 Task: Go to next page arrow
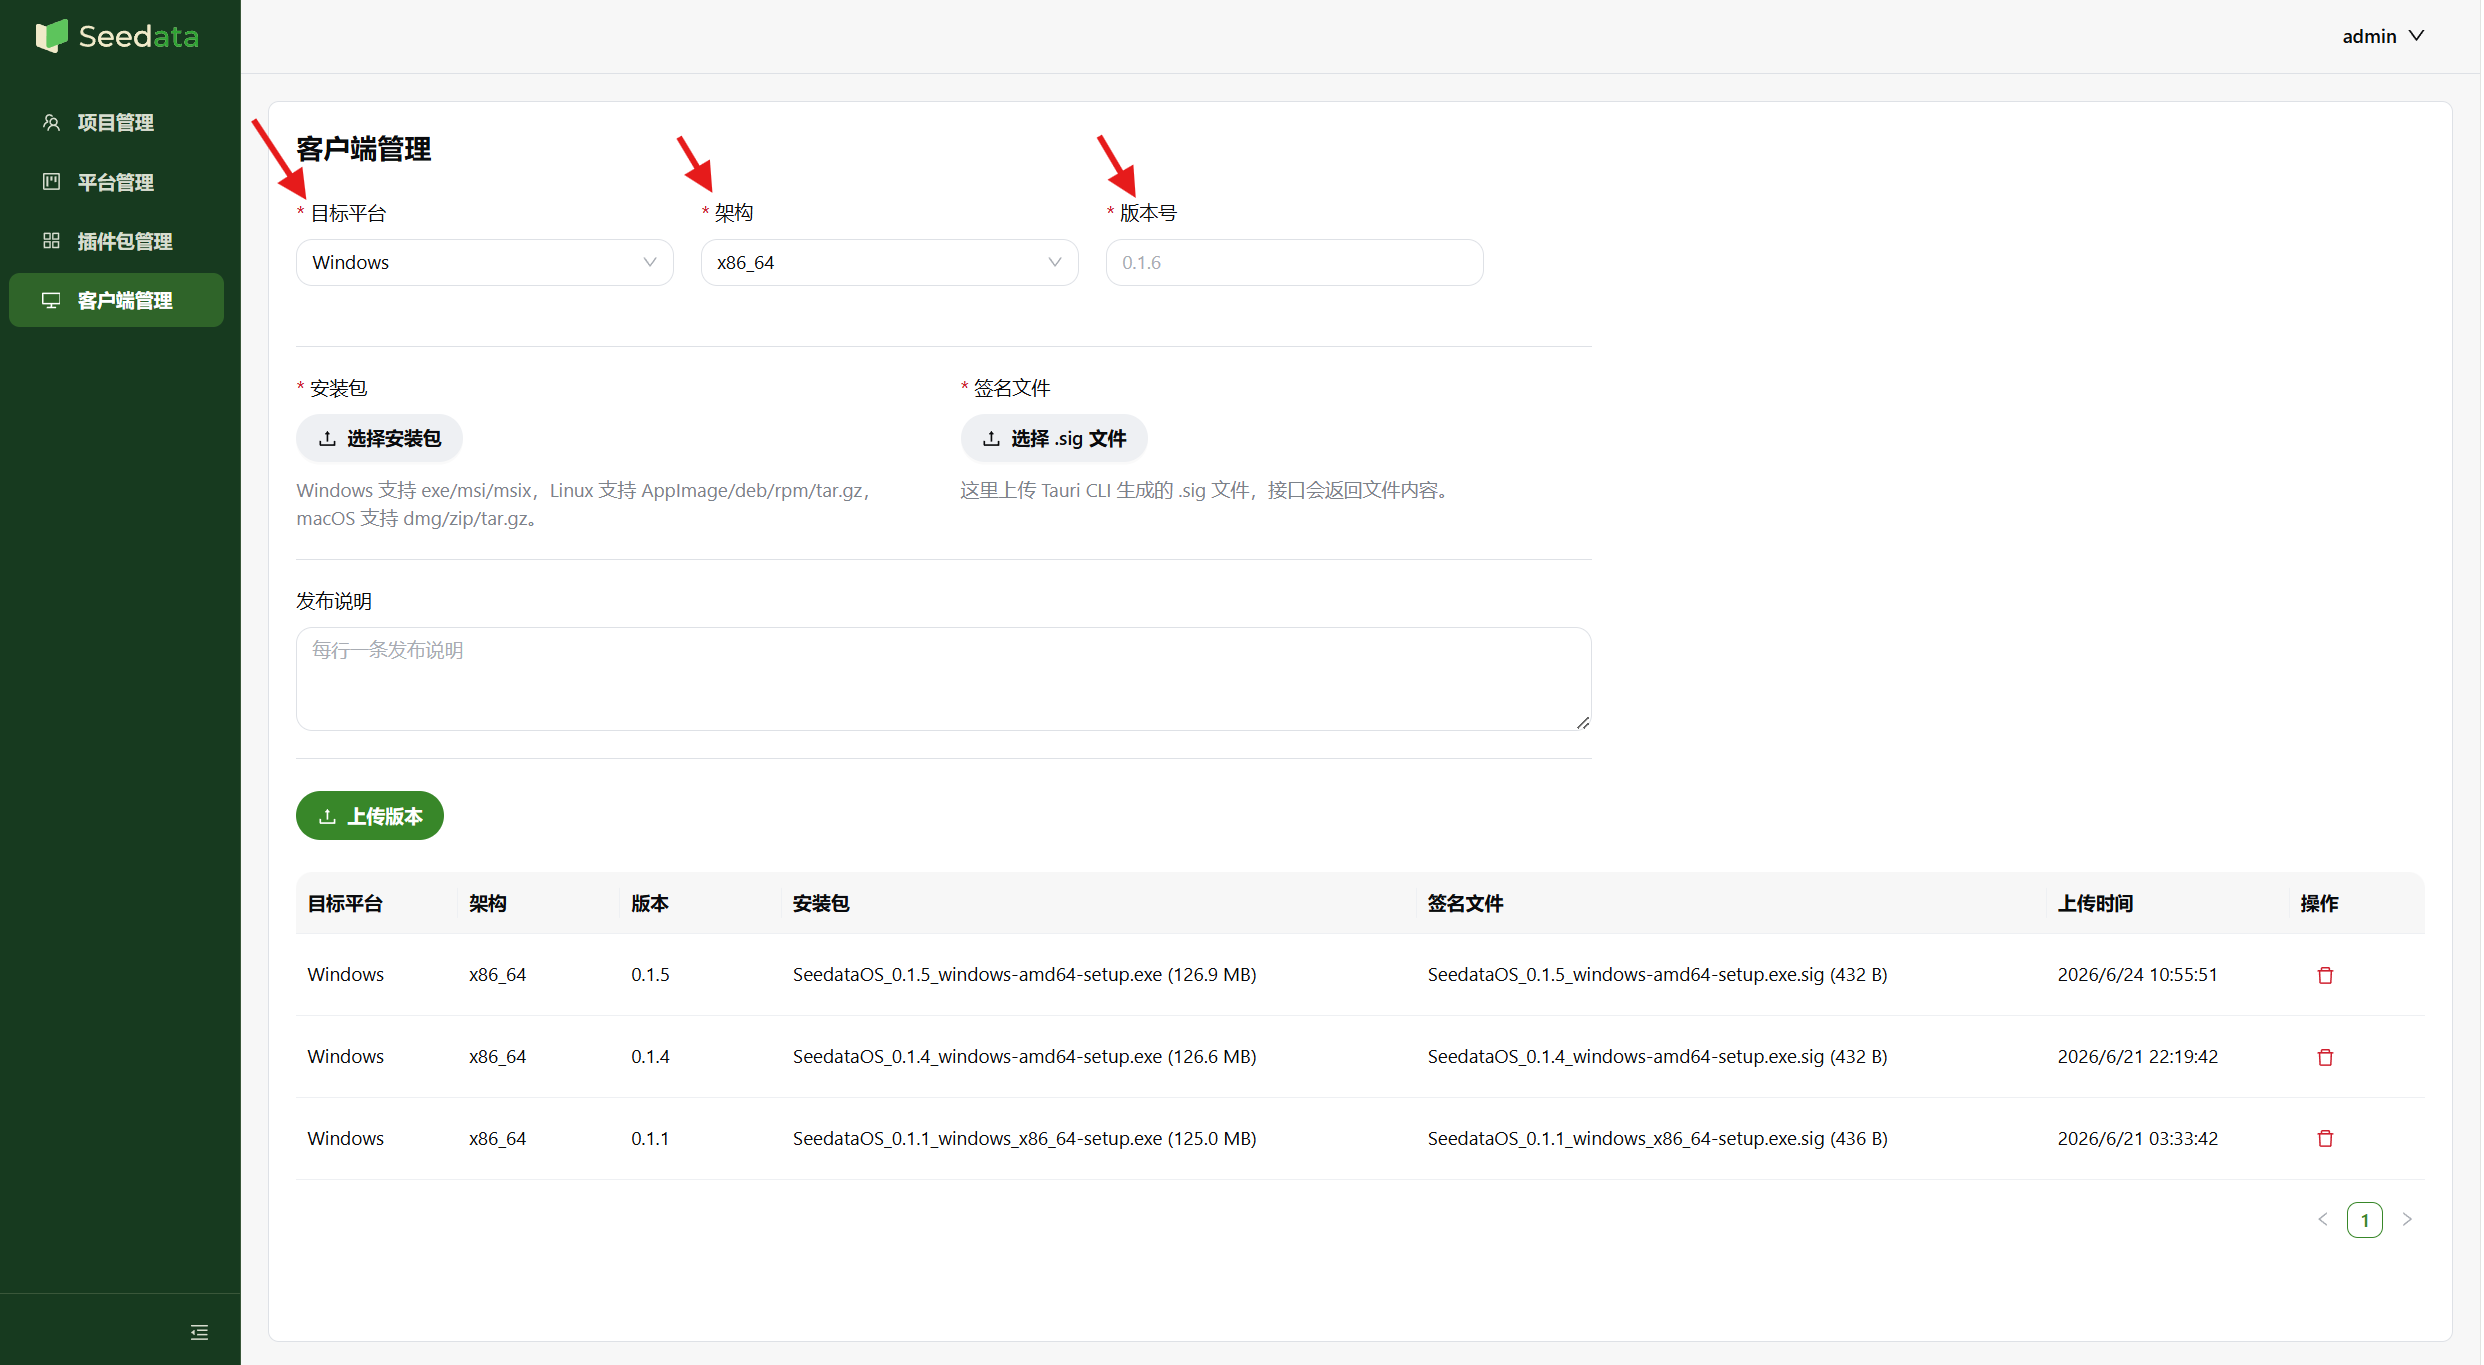click(2407, 1219)
